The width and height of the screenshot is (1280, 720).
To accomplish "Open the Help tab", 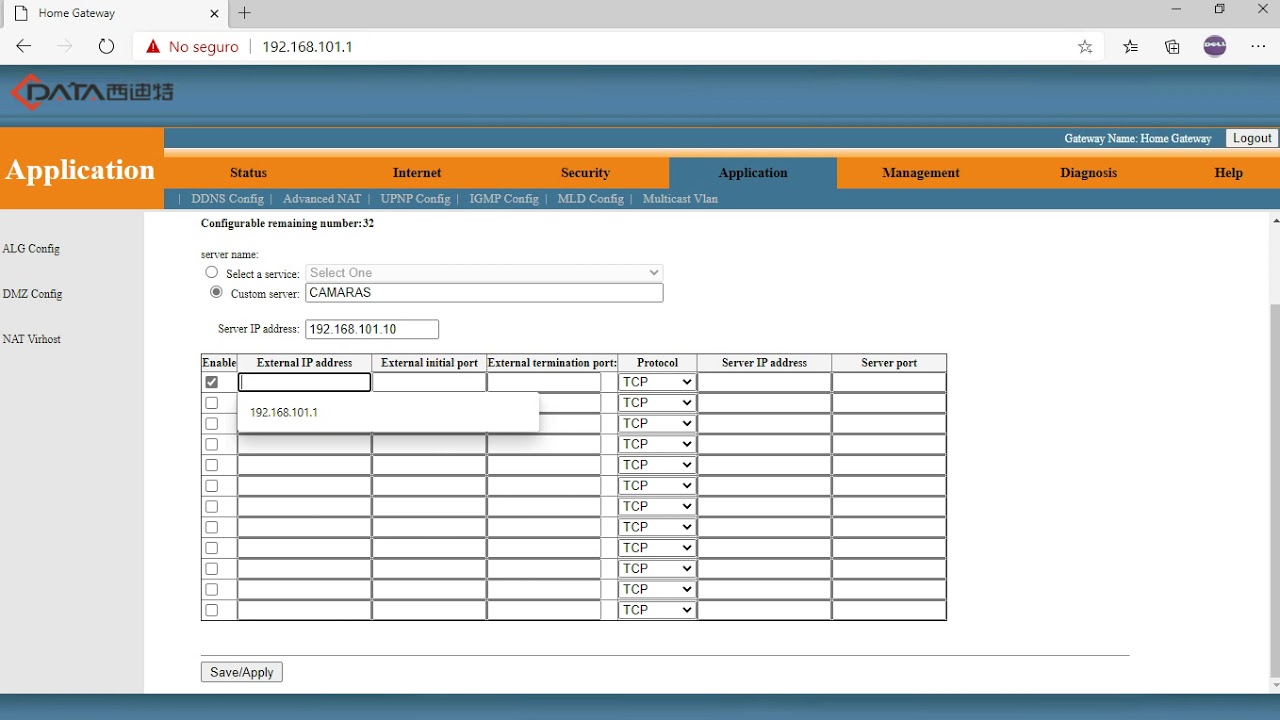I will pos(1228,173).
